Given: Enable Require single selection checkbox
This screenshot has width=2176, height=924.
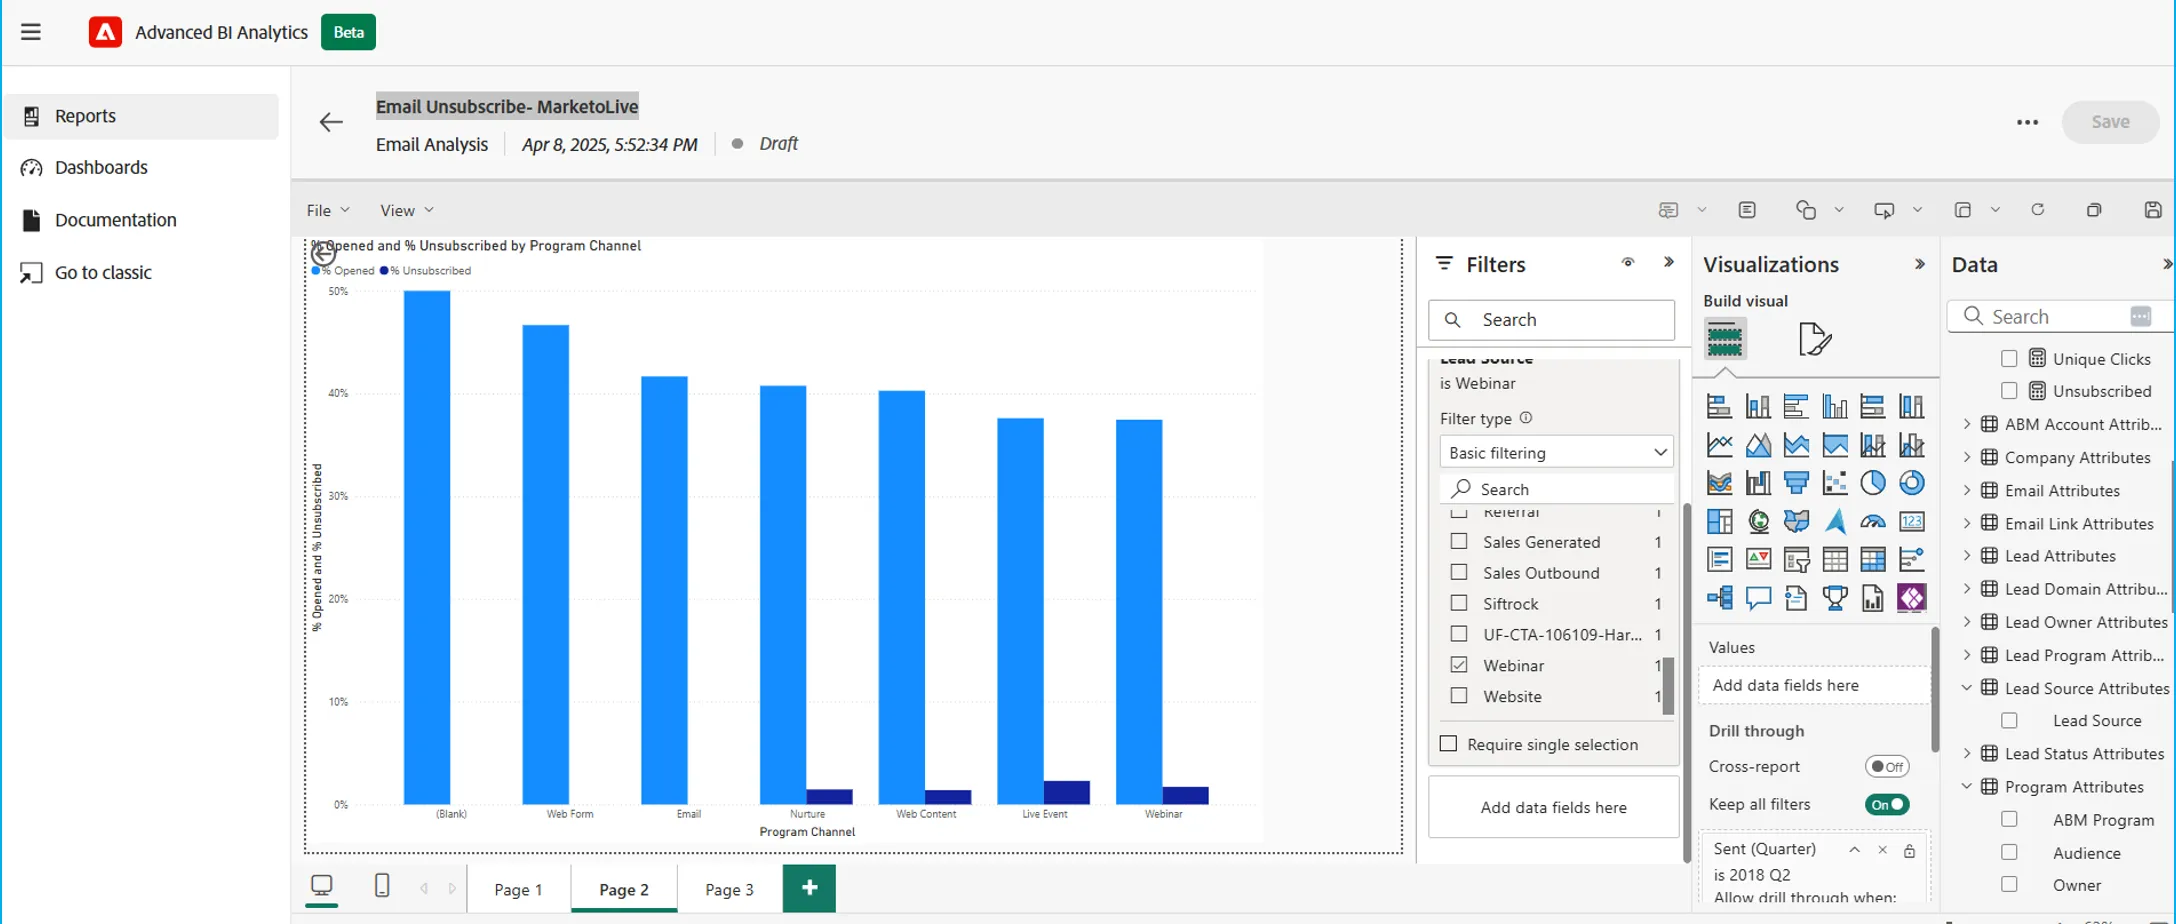Looking at the screenshot, I should [1448, 743].
